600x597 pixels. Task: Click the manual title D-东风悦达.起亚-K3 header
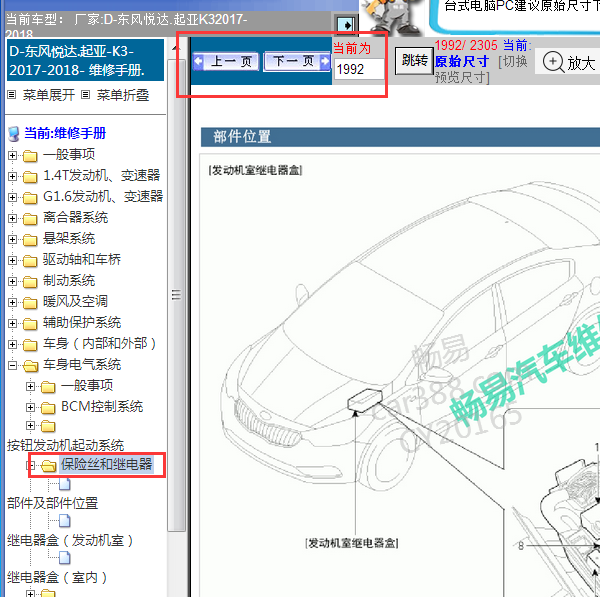pyautogui.click(x=85, y=60)
